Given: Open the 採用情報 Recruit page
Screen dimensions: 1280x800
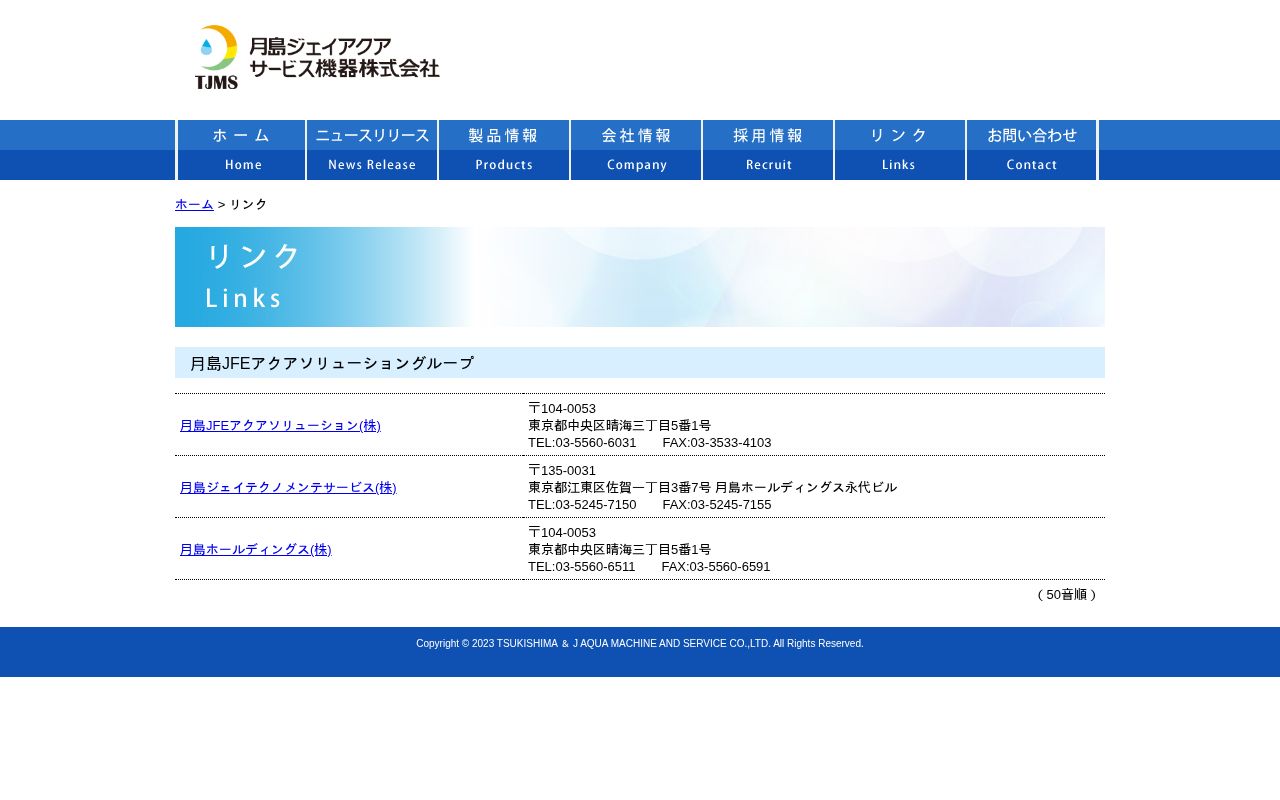Looking at the screenshot, I should click(768, 150).
